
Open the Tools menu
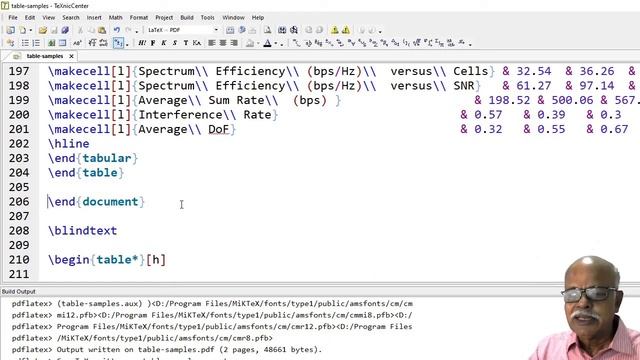tap(207, 18)
